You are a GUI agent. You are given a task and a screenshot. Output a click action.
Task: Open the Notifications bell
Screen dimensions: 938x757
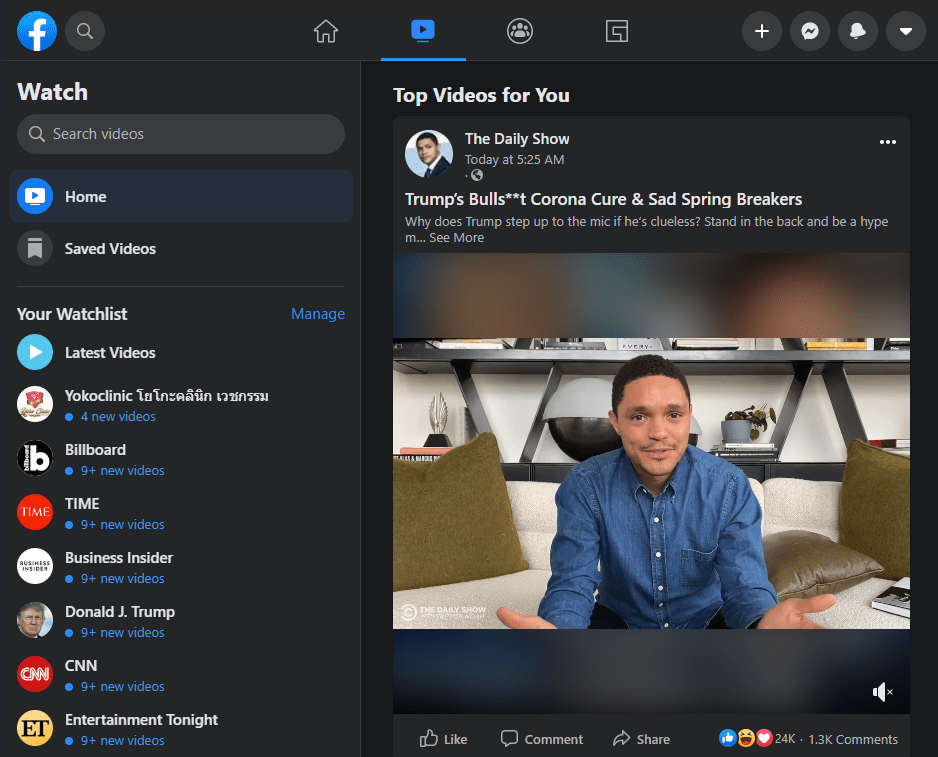pyautogui.click(x=858, y=31)
